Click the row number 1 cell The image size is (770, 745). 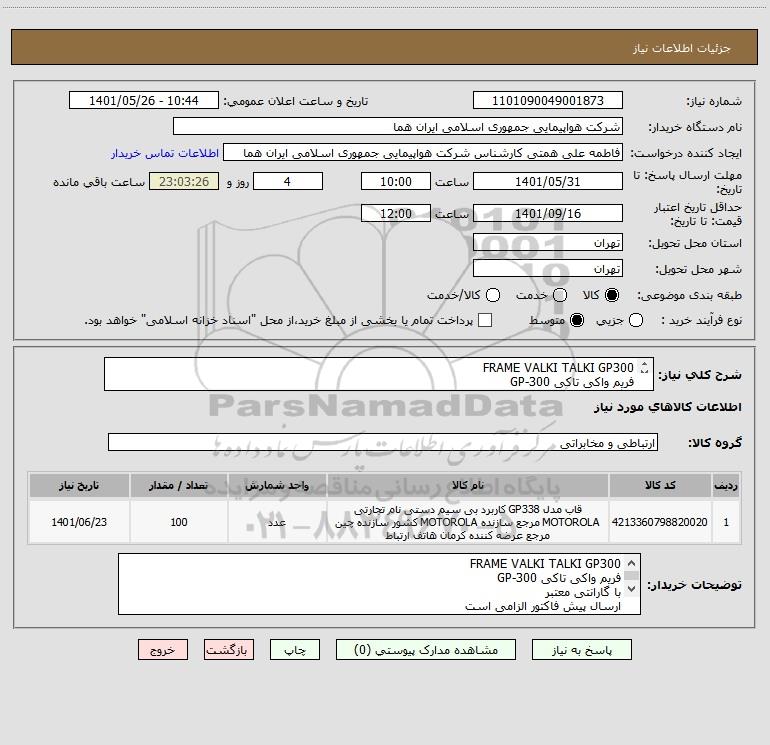tap(726, 522)
